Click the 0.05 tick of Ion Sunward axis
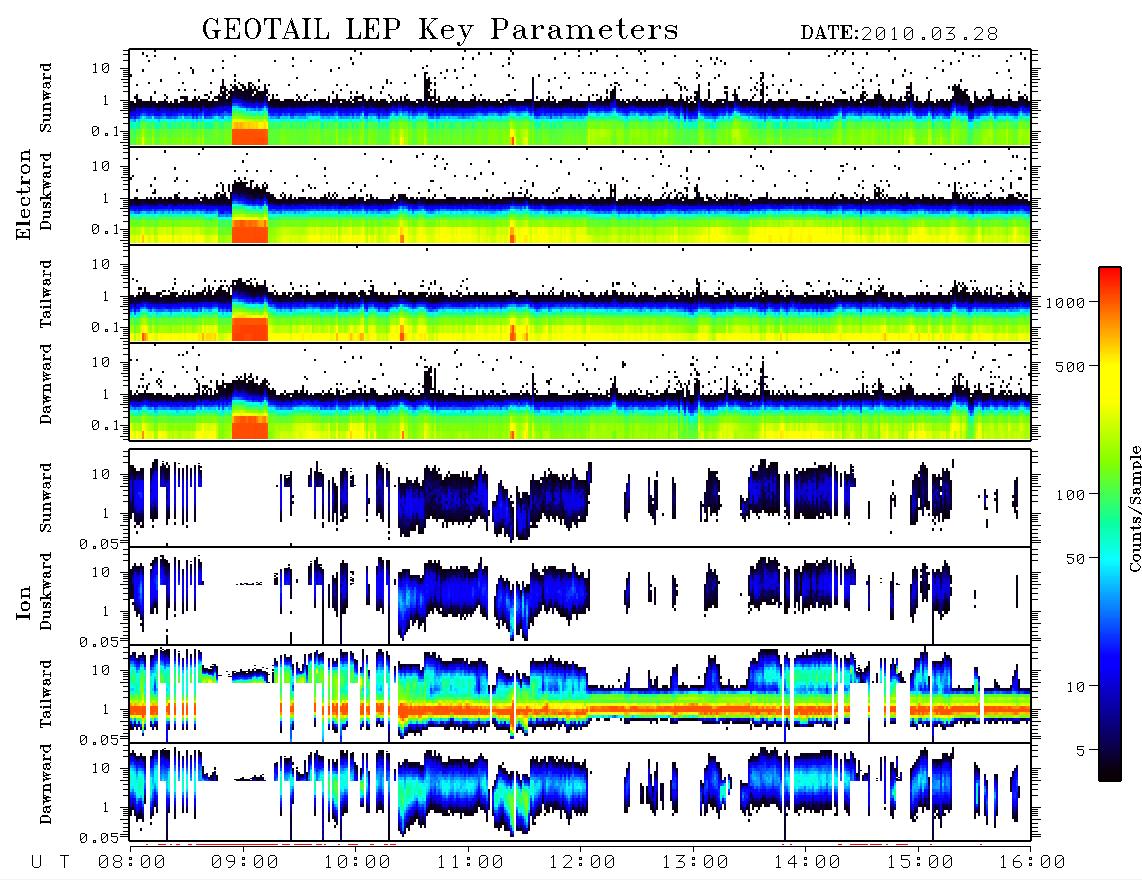The height and width of the screenshot is (880, 1142). 99,543
